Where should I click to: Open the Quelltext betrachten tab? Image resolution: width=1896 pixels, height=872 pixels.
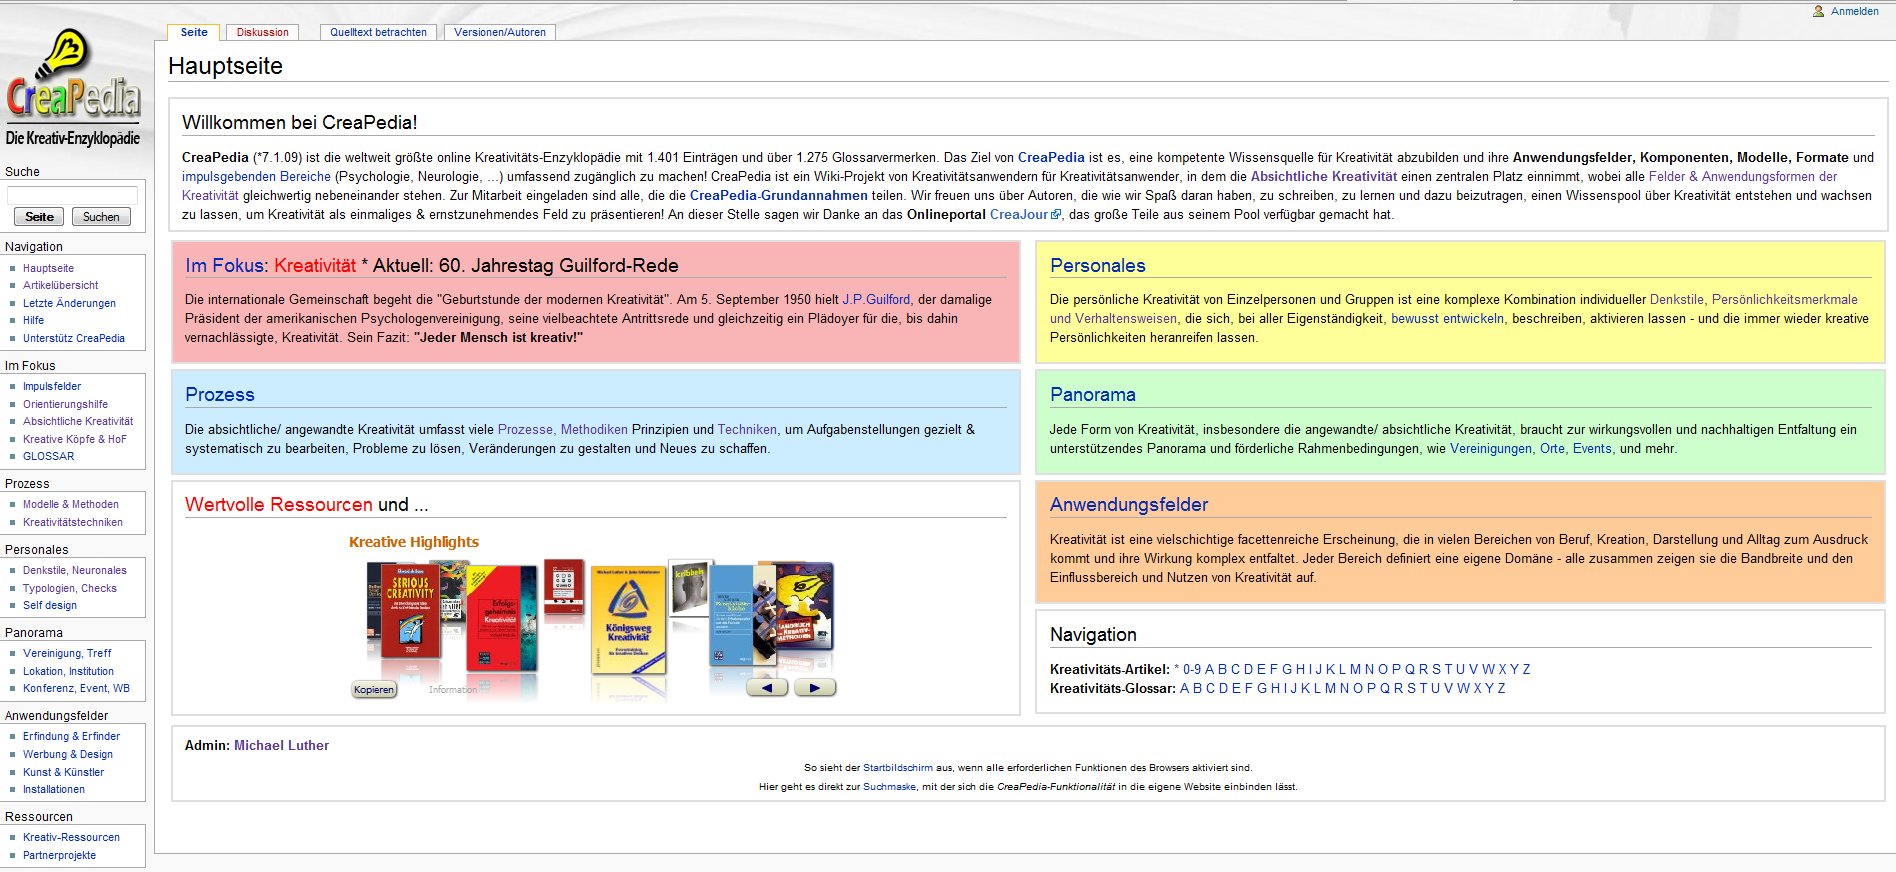point(378,32)
